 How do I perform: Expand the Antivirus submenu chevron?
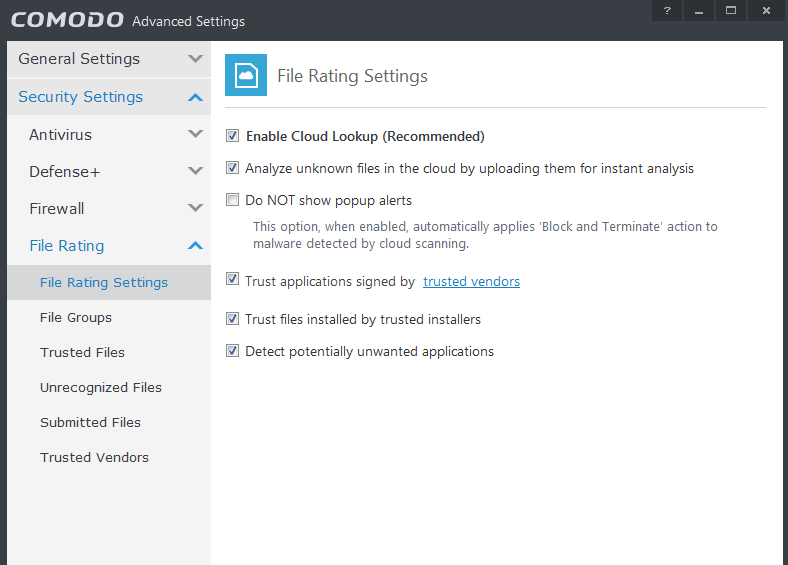(195, 134)
